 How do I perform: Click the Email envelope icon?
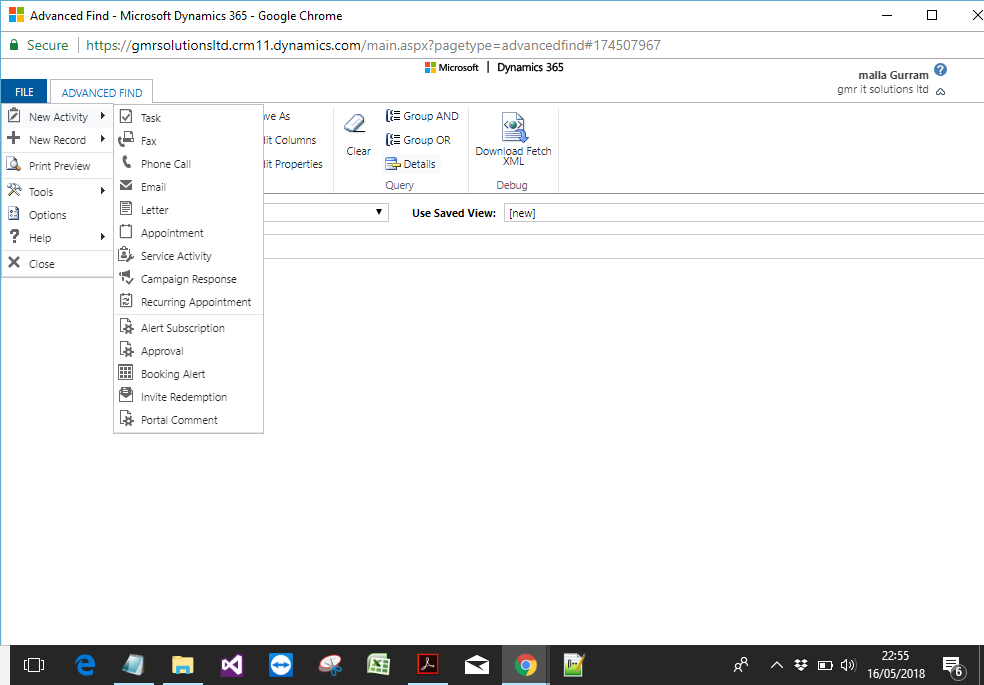click(126, 186)
